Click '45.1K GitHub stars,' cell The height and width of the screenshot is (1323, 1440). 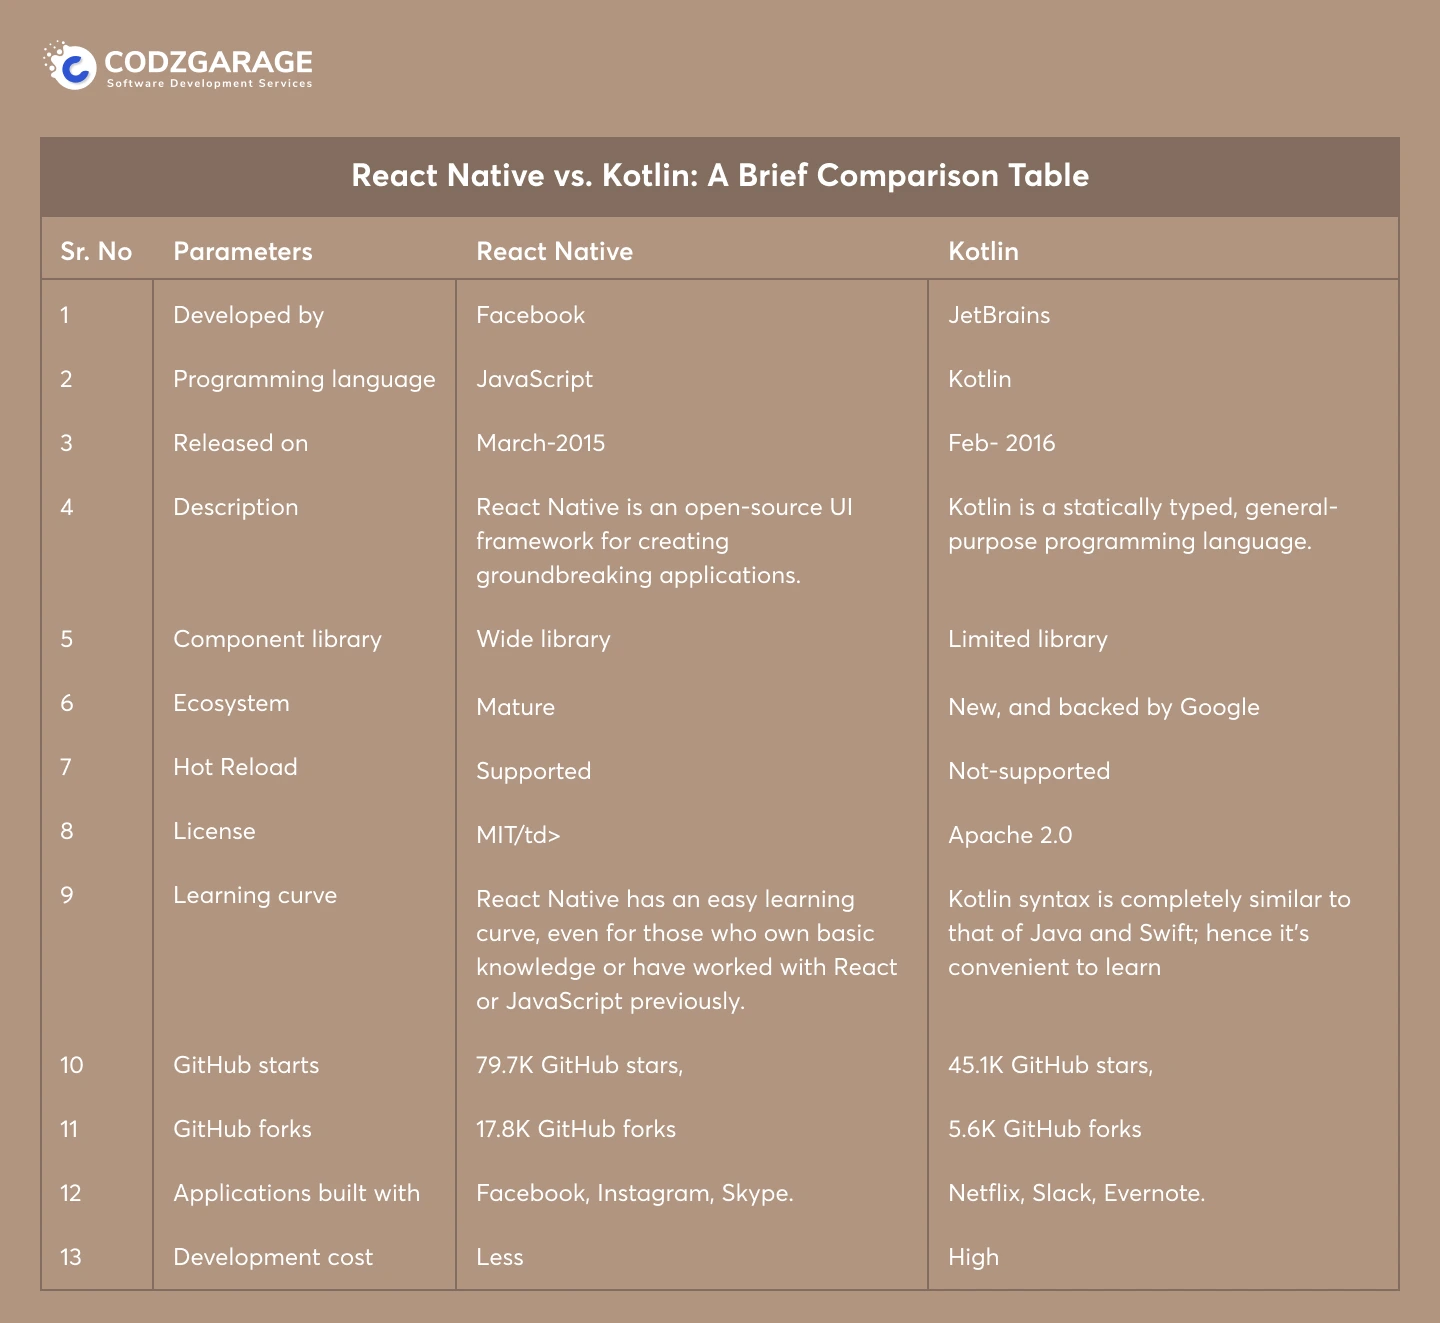coord(1050,1065)
